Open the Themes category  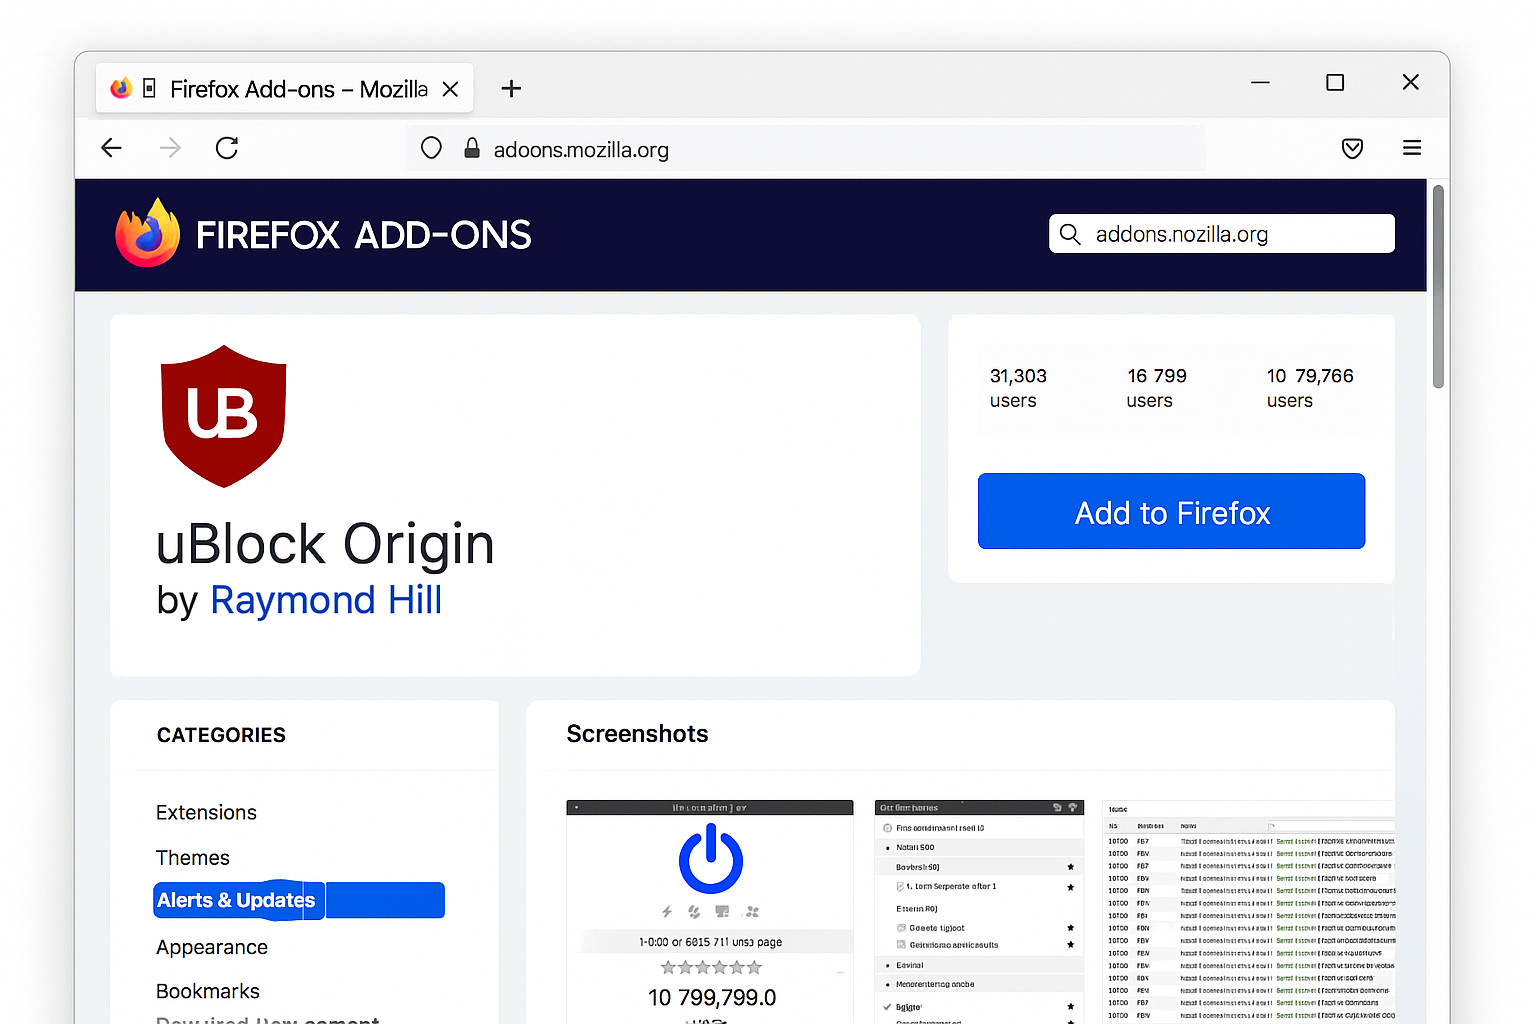[x=193, y=858]
